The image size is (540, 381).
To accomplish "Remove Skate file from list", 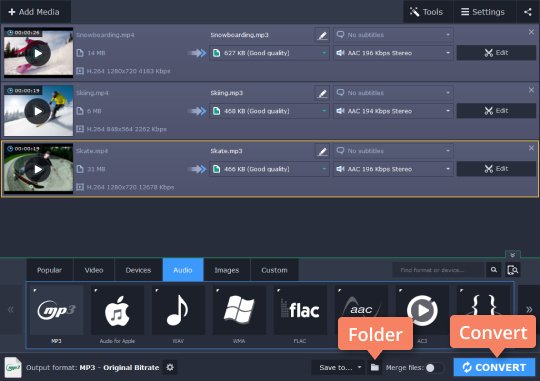I will coord(531,148).
